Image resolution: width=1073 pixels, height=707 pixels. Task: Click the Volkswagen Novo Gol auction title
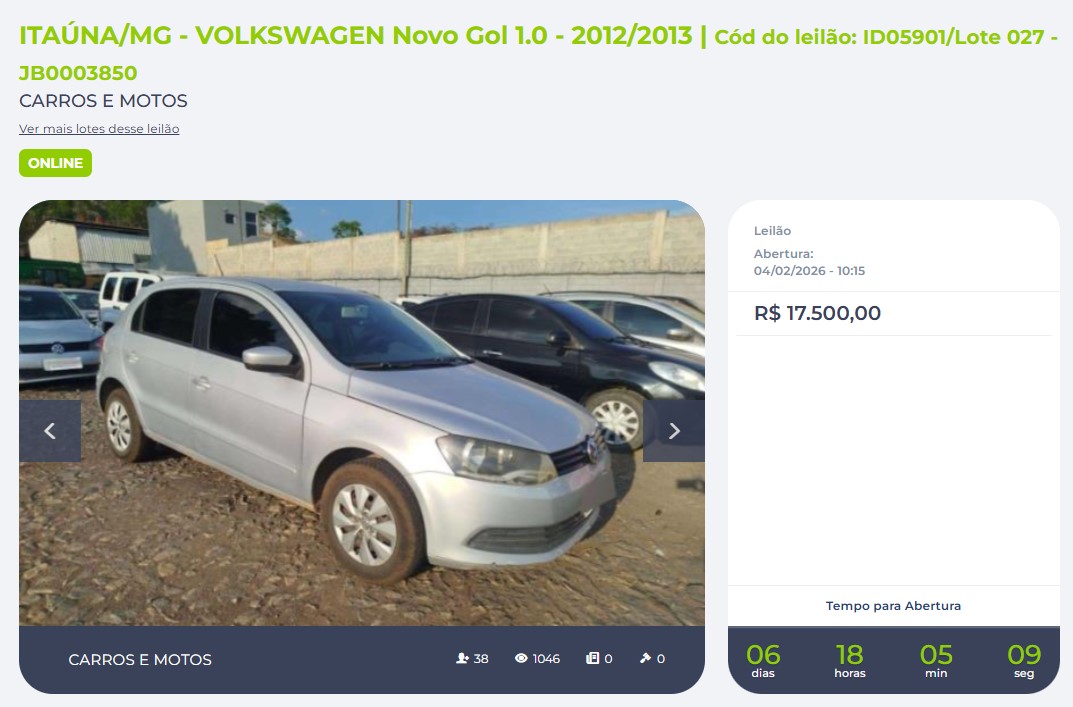pyautogui.click(x=356, y=36)
